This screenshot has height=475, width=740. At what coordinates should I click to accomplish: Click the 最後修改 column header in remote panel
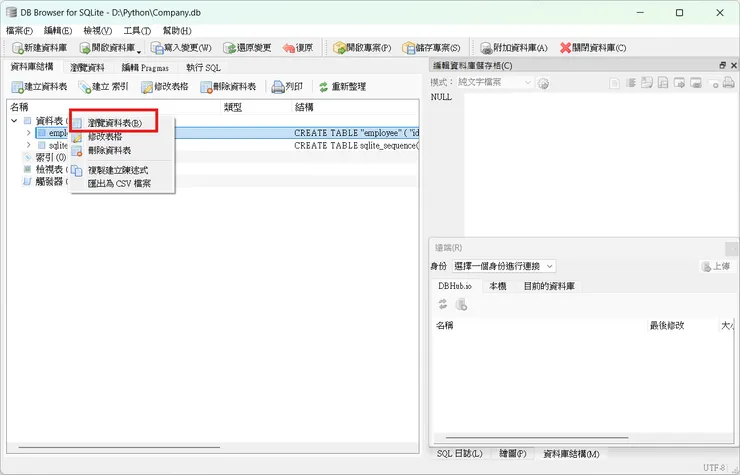coord(667,325)
